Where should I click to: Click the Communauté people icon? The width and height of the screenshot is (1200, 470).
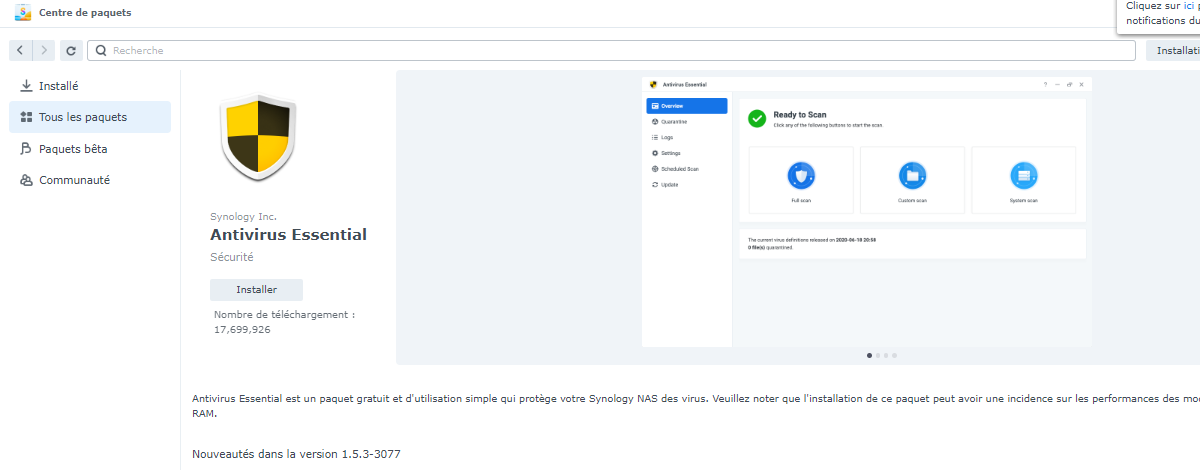point(27,180)
